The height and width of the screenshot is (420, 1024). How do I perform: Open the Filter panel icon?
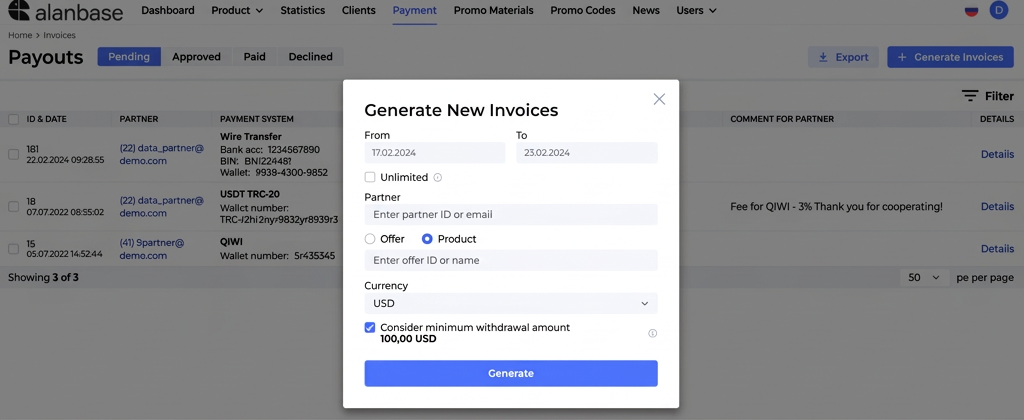(x=970, y=96)
